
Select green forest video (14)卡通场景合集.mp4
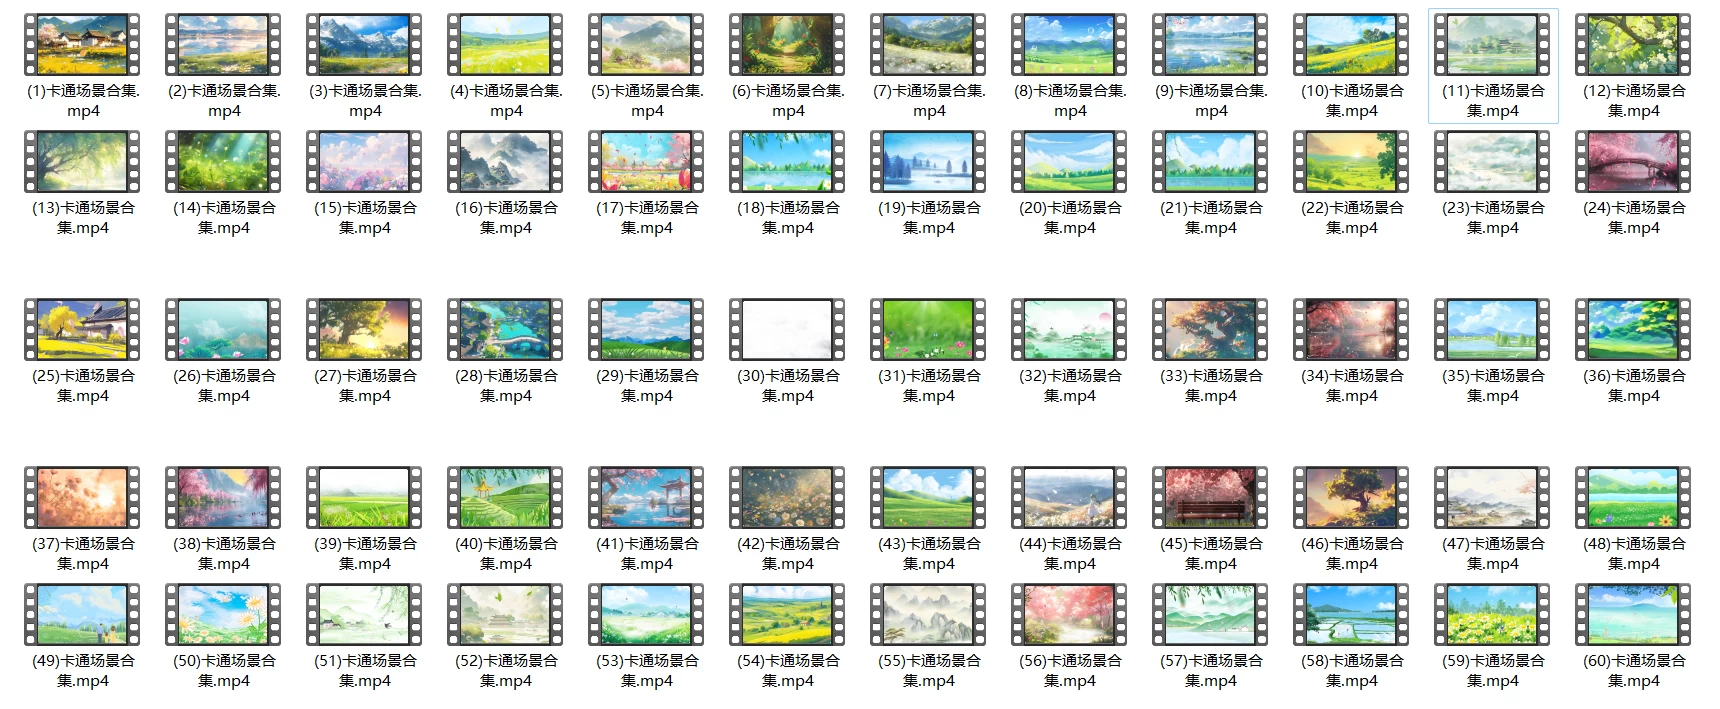(224, 161)
